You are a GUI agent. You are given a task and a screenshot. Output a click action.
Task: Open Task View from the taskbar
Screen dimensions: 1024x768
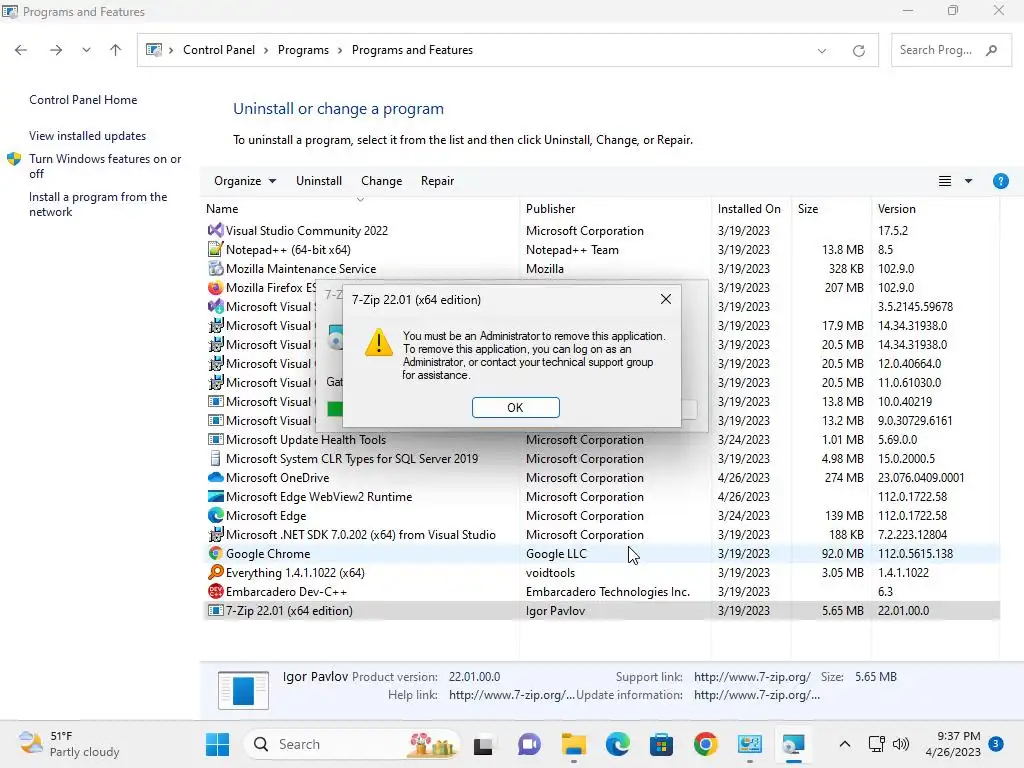click(x=483, y=744)
